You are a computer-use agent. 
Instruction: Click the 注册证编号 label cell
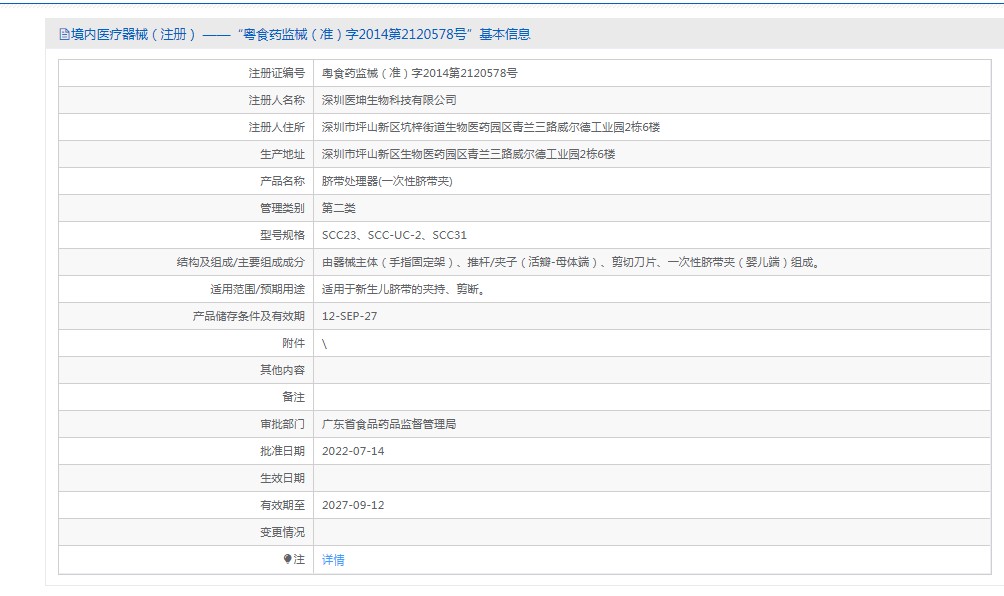(x=186, y=74)
